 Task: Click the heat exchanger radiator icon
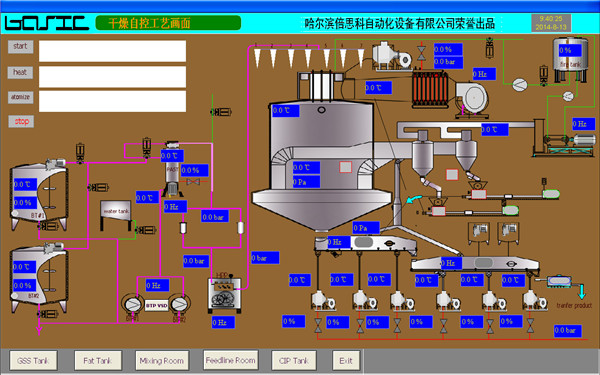[429, 89]
